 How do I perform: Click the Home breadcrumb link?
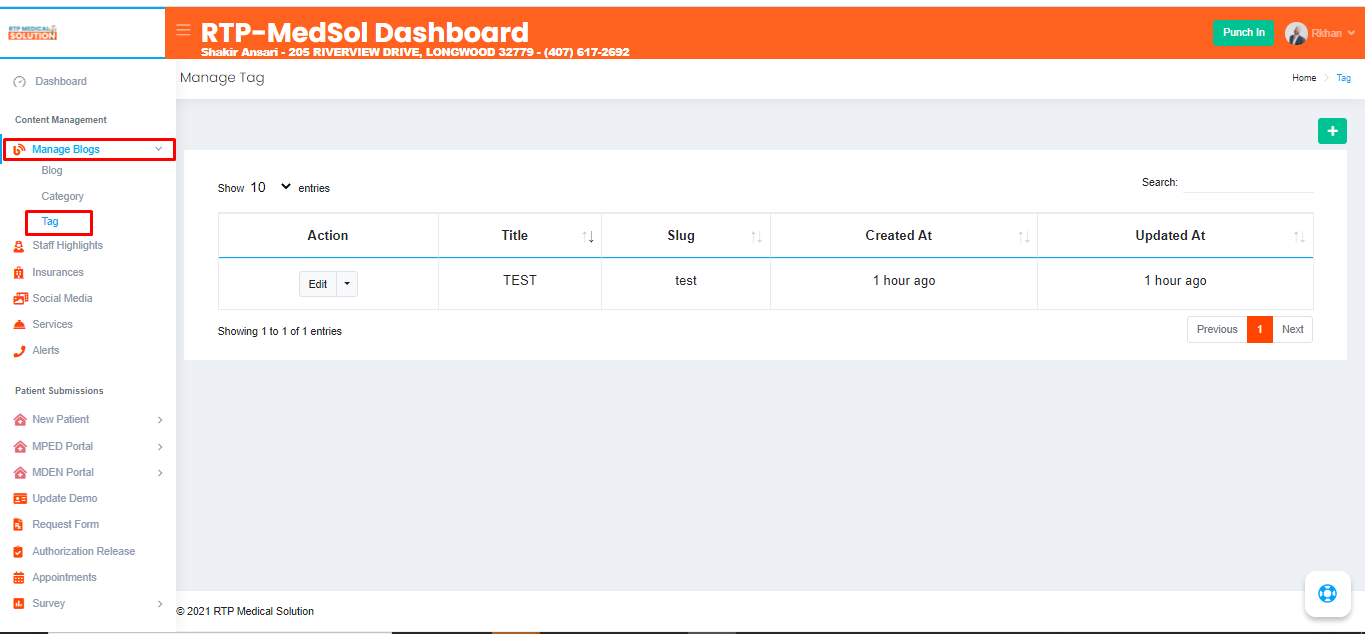(x=1304, y=78)
